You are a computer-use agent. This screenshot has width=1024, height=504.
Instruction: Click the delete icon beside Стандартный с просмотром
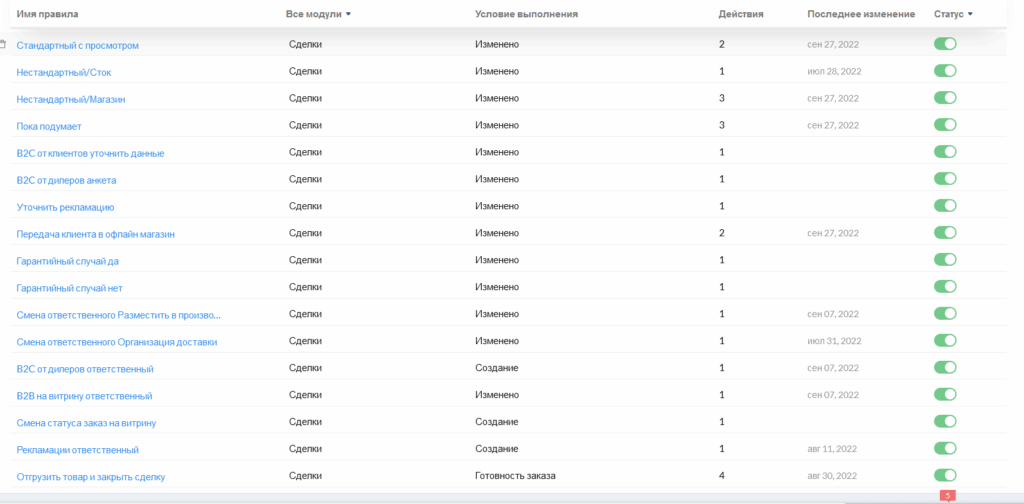click(x=3, y=44)
